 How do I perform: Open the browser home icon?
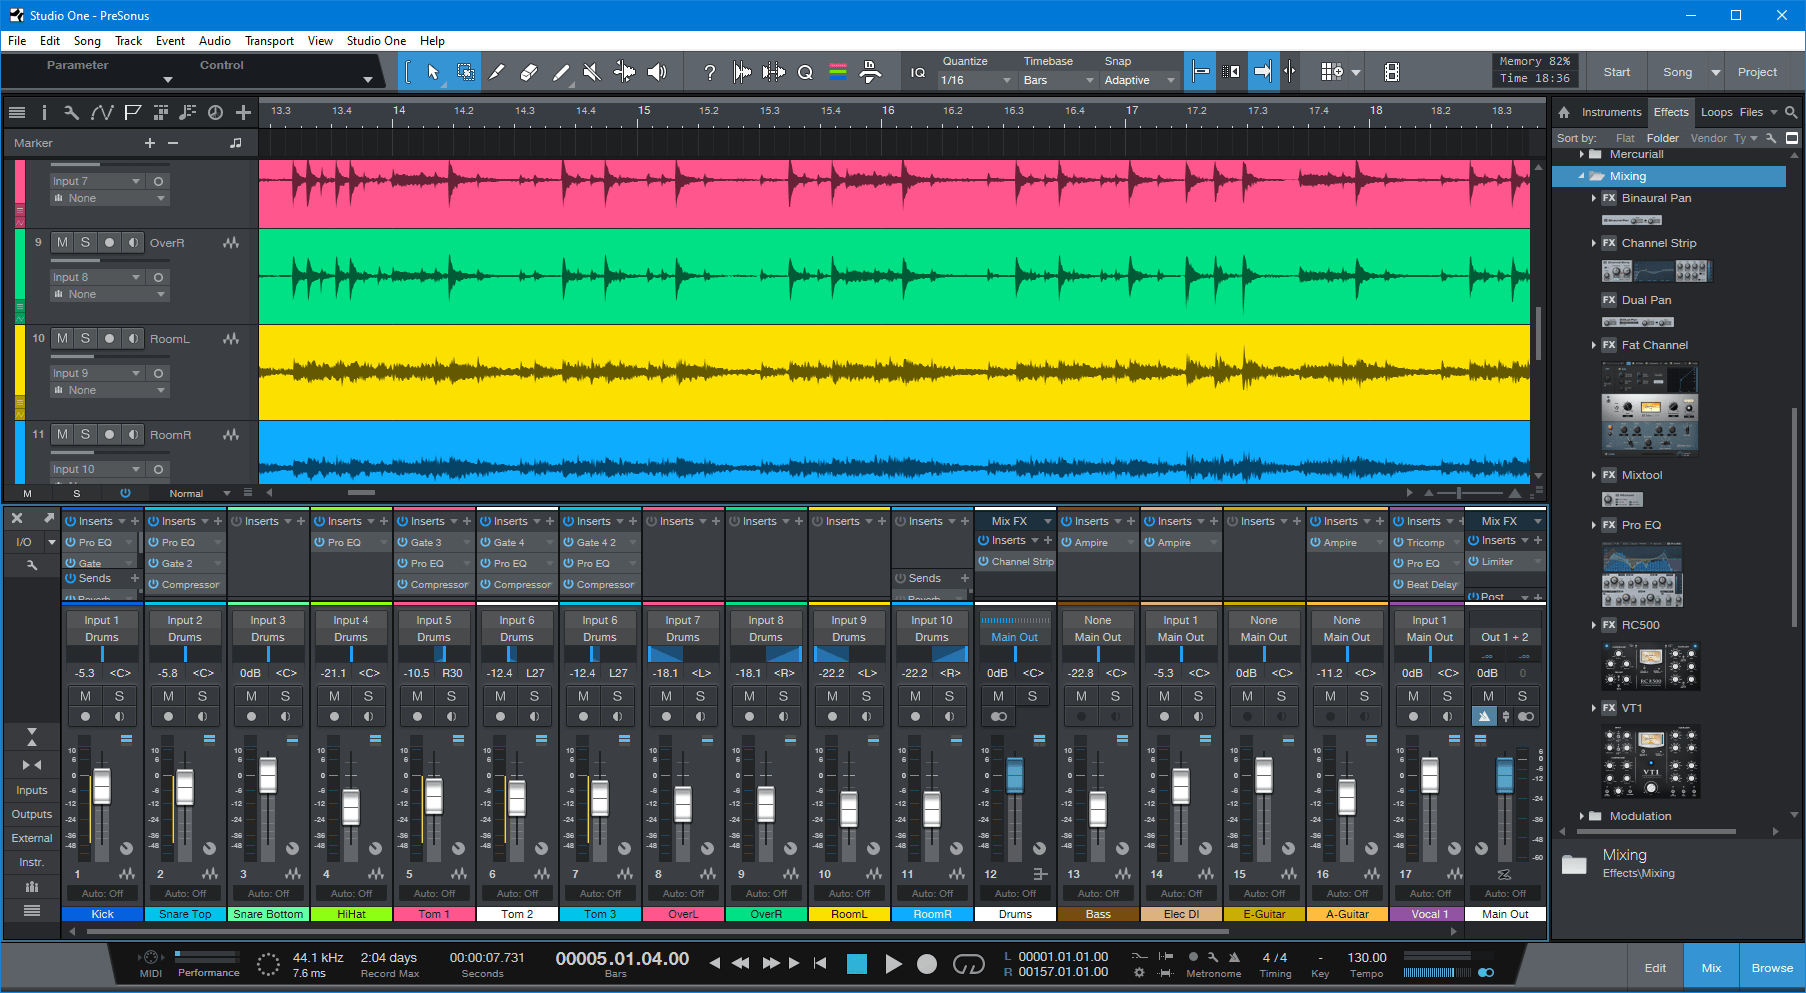pos(1564,112)
